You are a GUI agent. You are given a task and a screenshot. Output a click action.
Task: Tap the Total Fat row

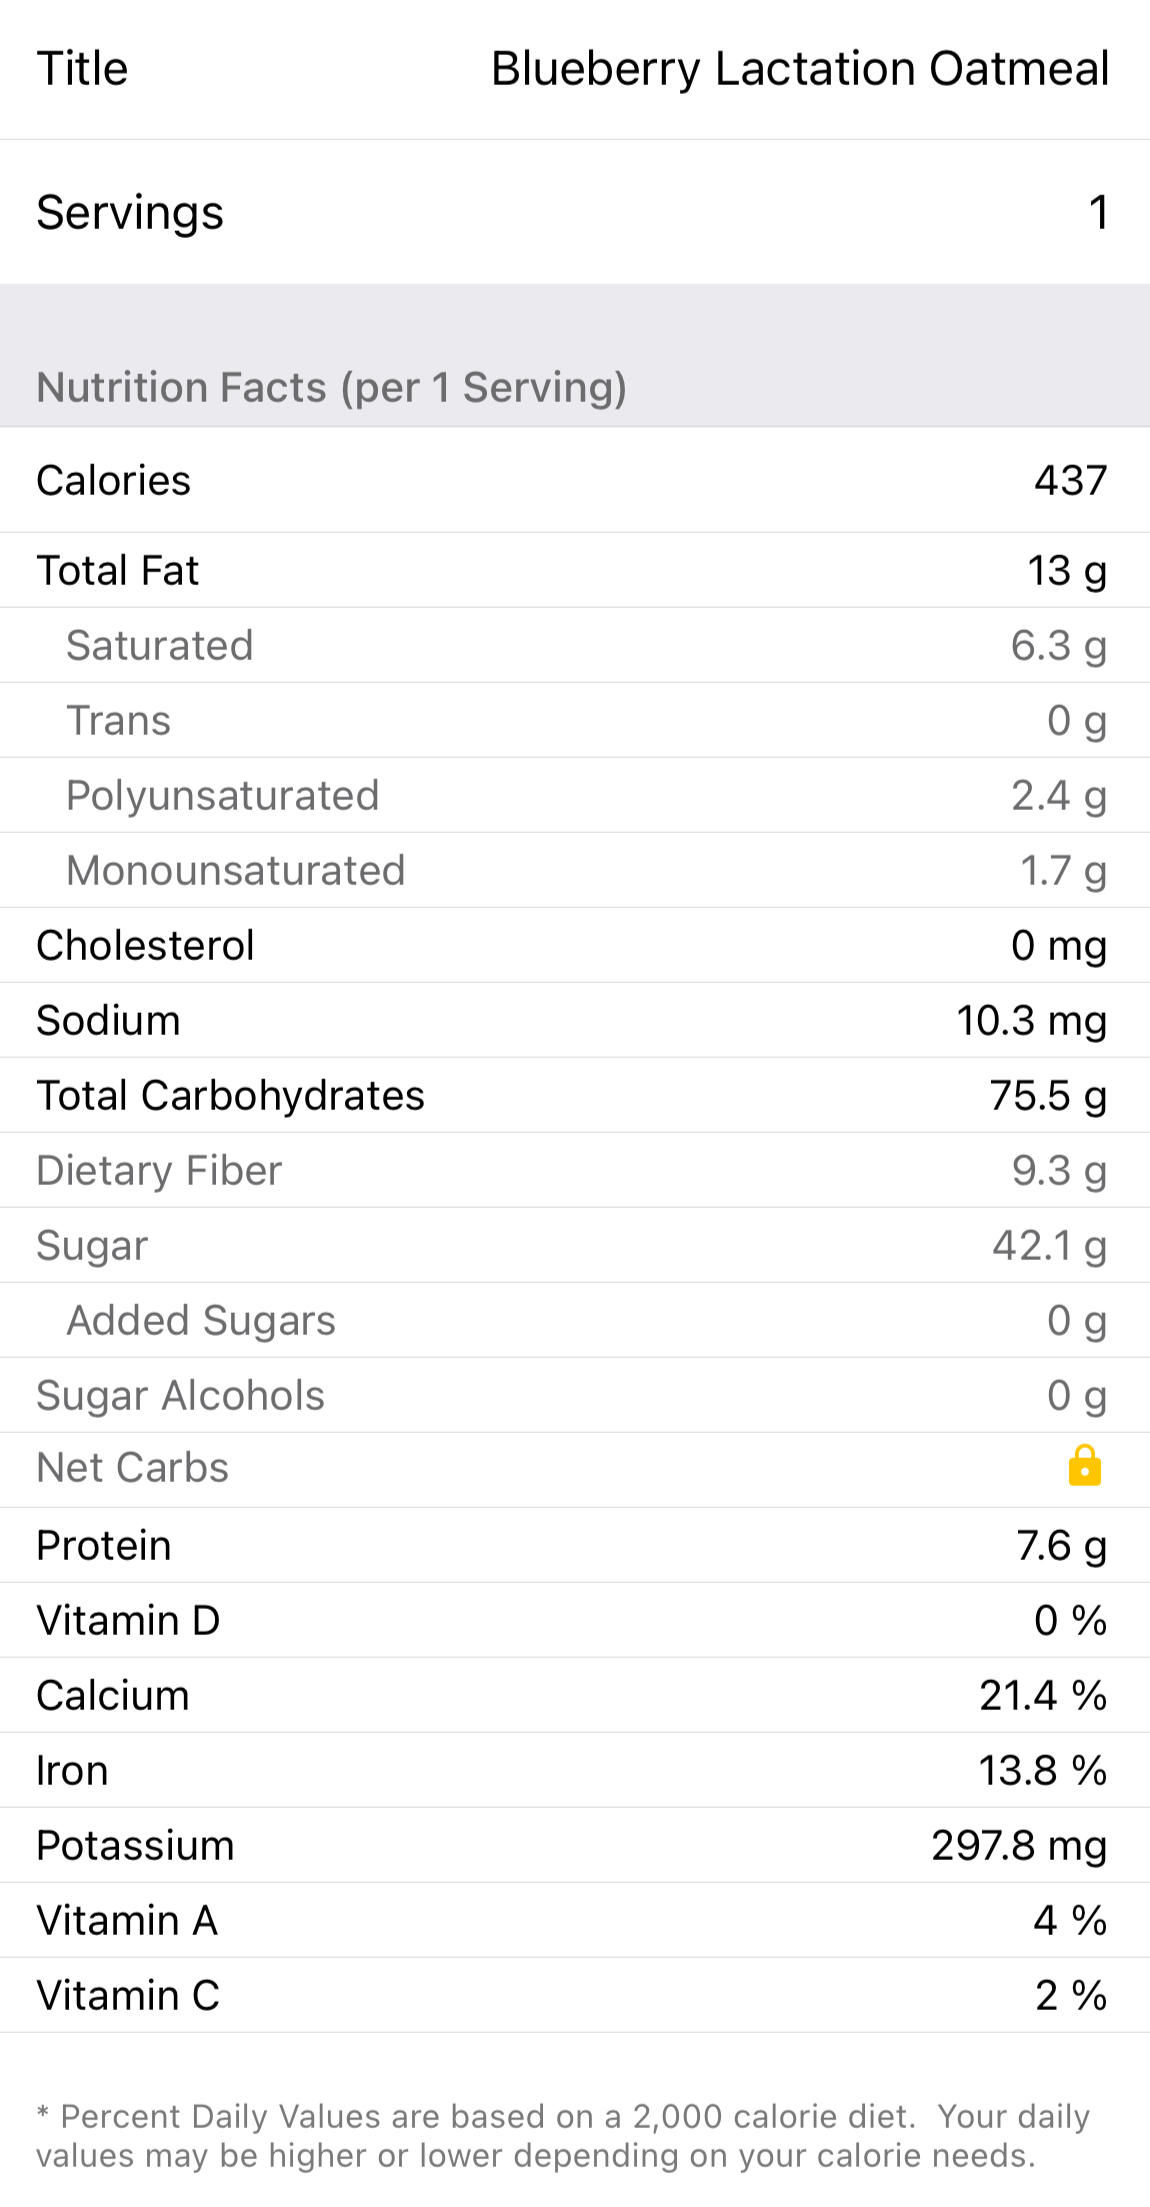coord(574,571)
